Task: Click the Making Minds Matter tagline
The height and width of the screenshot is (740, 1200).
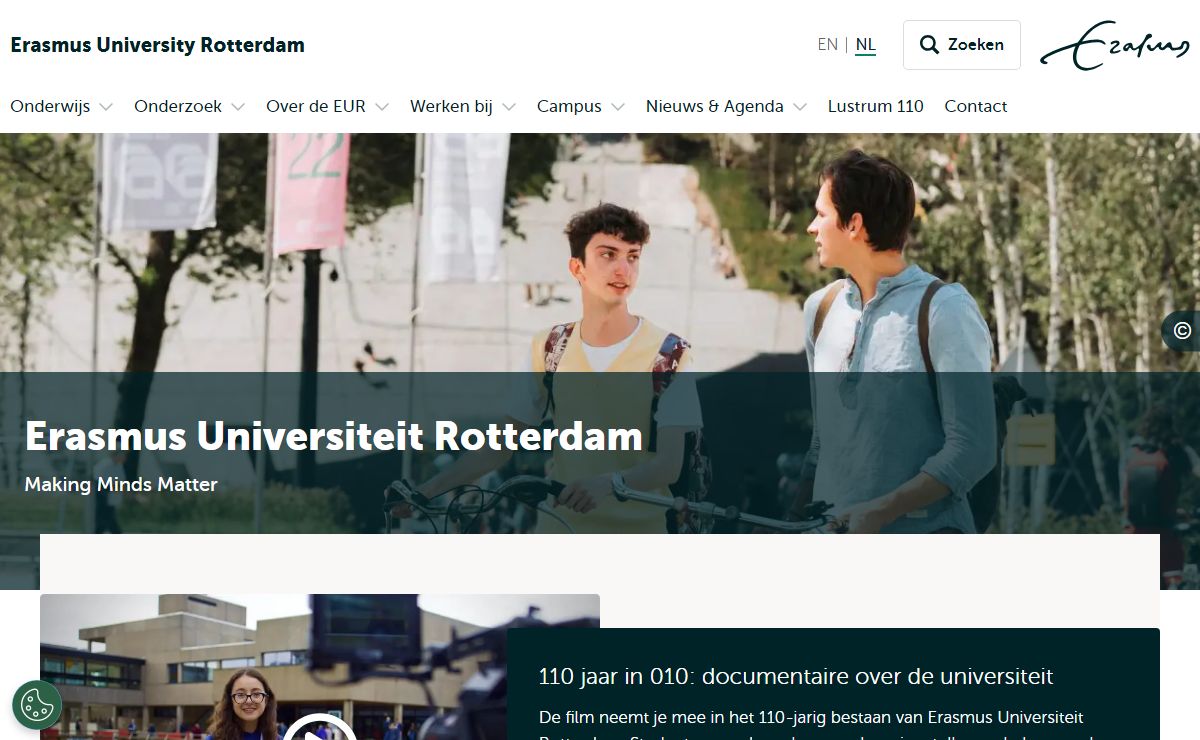Action: [x=121, y=485]
